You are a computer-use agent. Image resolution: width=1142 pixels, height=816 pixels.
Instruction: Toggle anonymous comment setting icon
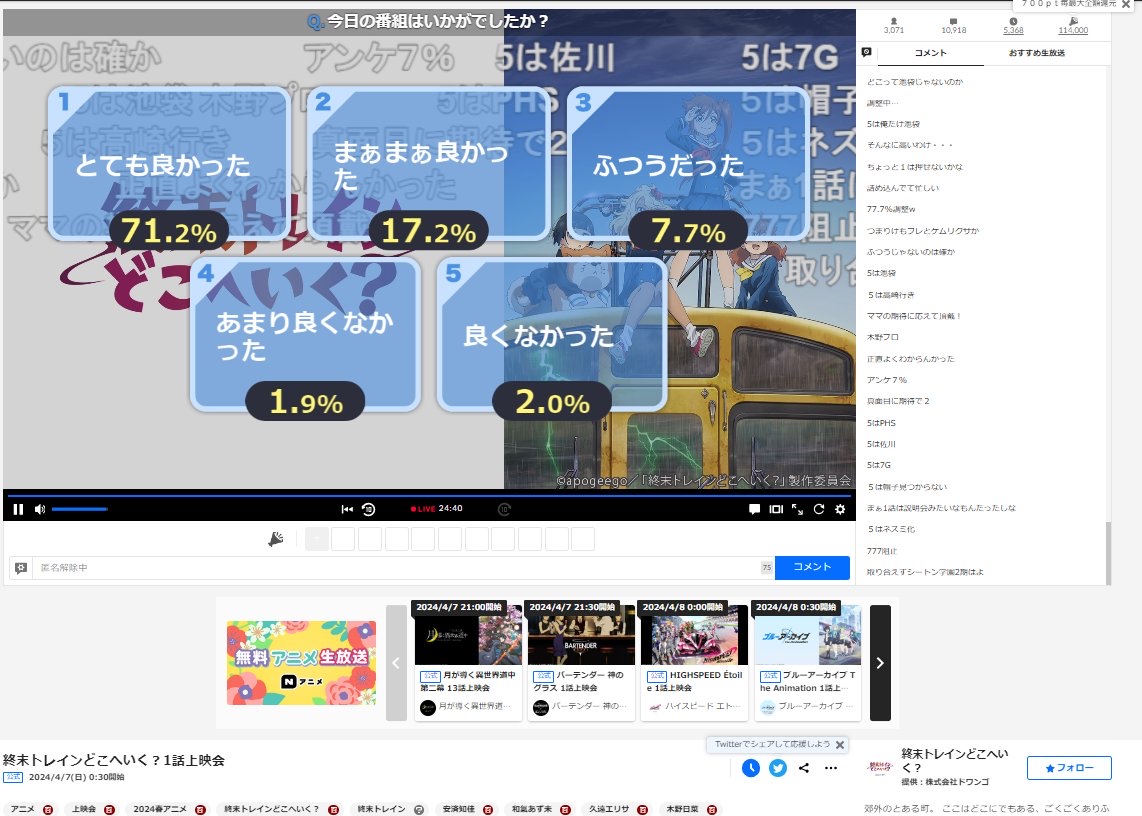coord(20,568)
